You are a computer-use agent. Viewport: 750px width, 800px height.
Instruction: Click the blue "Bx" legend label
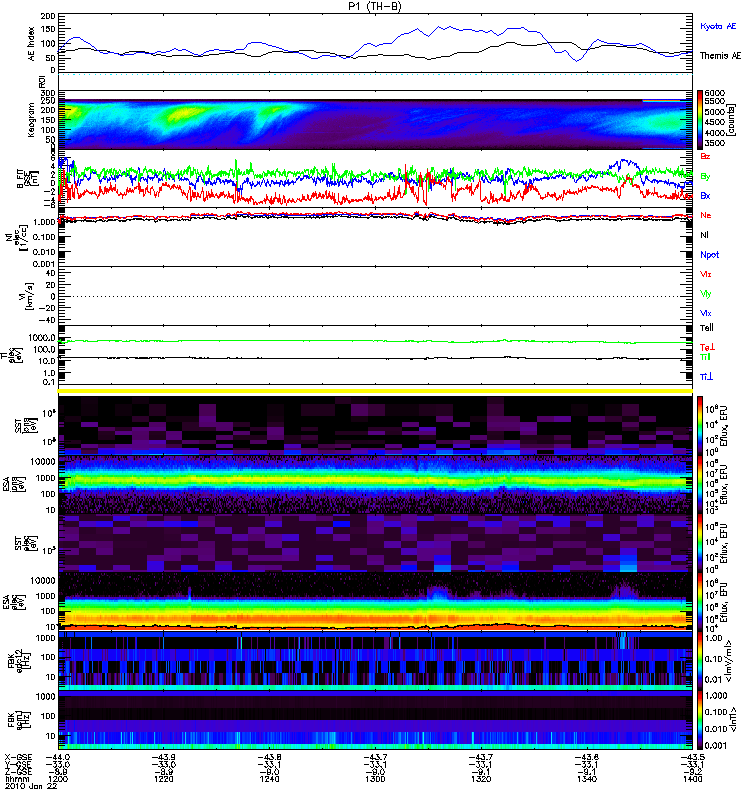tap(705, 195)
